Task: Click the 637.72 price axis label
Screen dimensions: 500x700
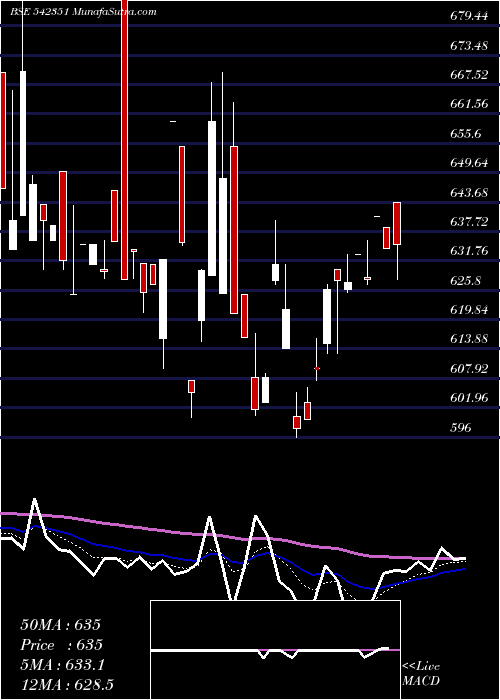Action: coord(469,222)
